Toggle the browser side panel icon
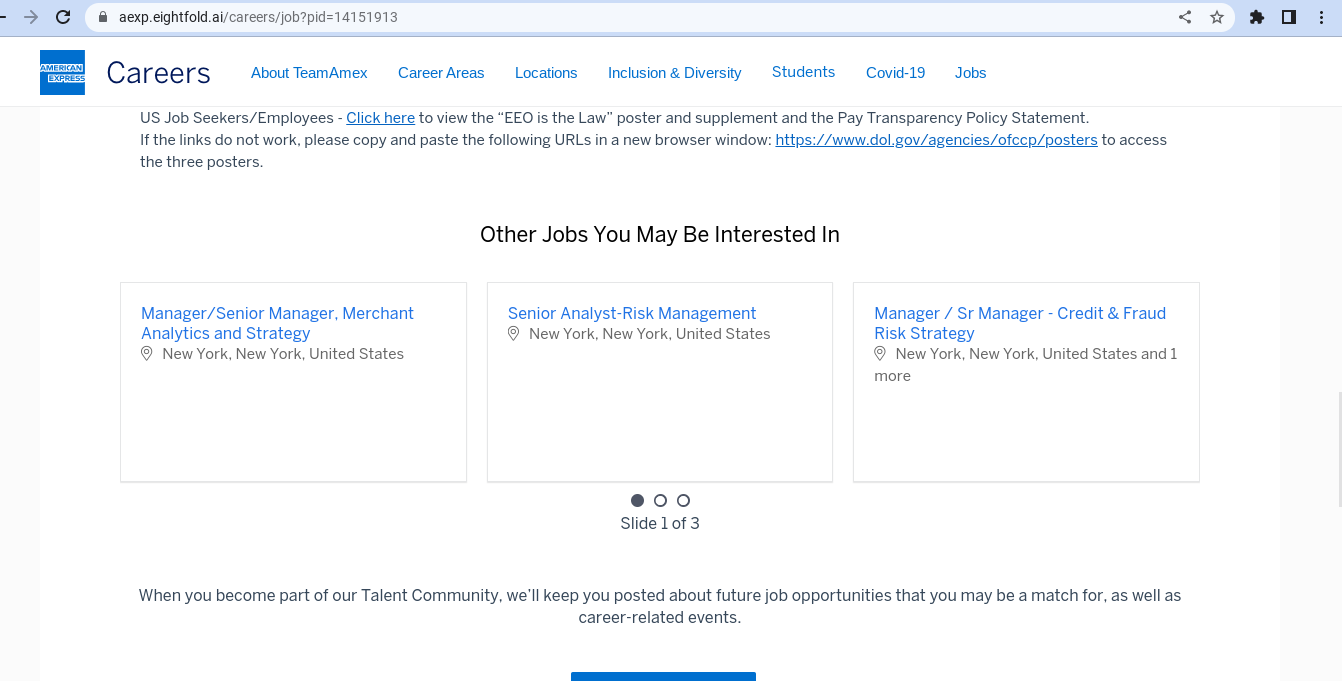Screen dimensions: 1342x681 [1289, 17]
